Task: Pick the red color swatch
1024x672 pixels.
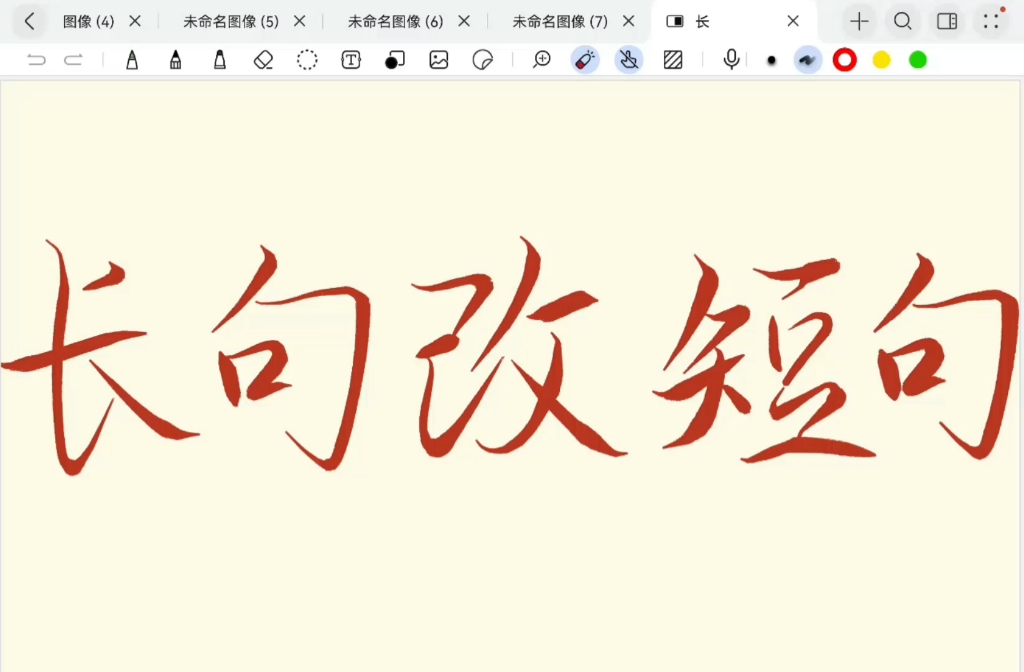Action: pos(844,60)
